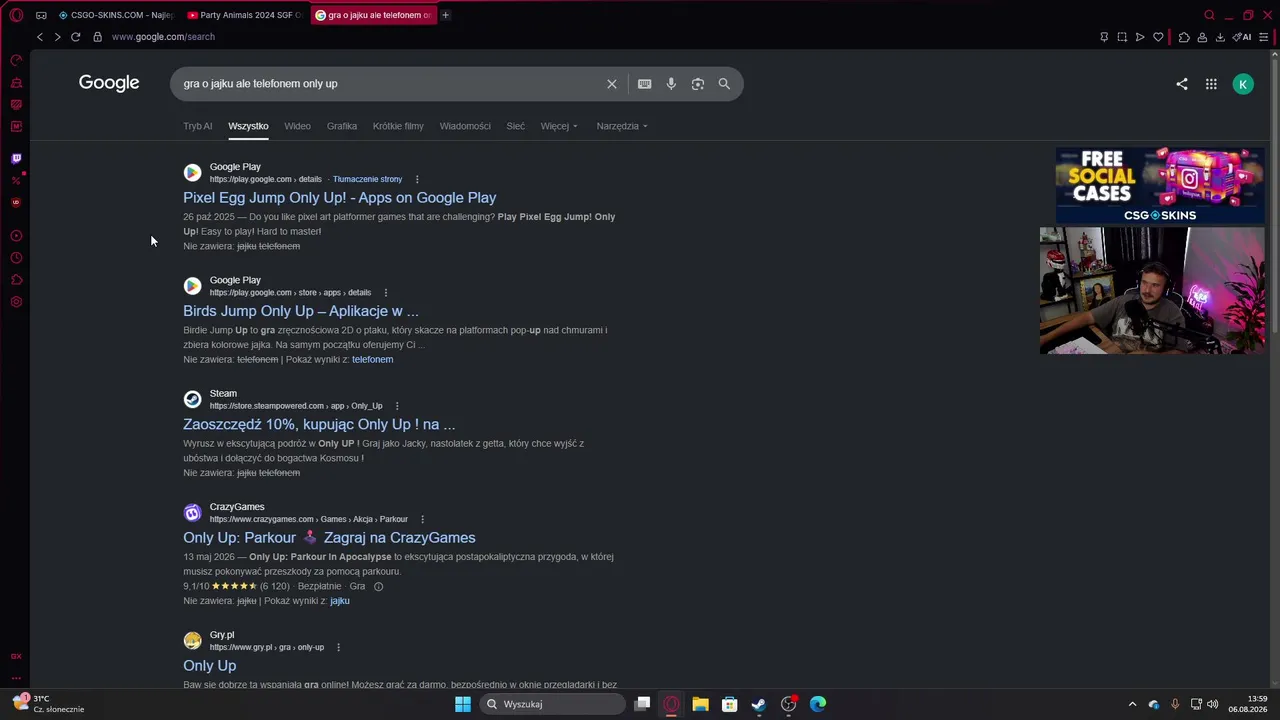Clear the Google search query
The height and width of the screenshot is (720, 1280).
612,84
